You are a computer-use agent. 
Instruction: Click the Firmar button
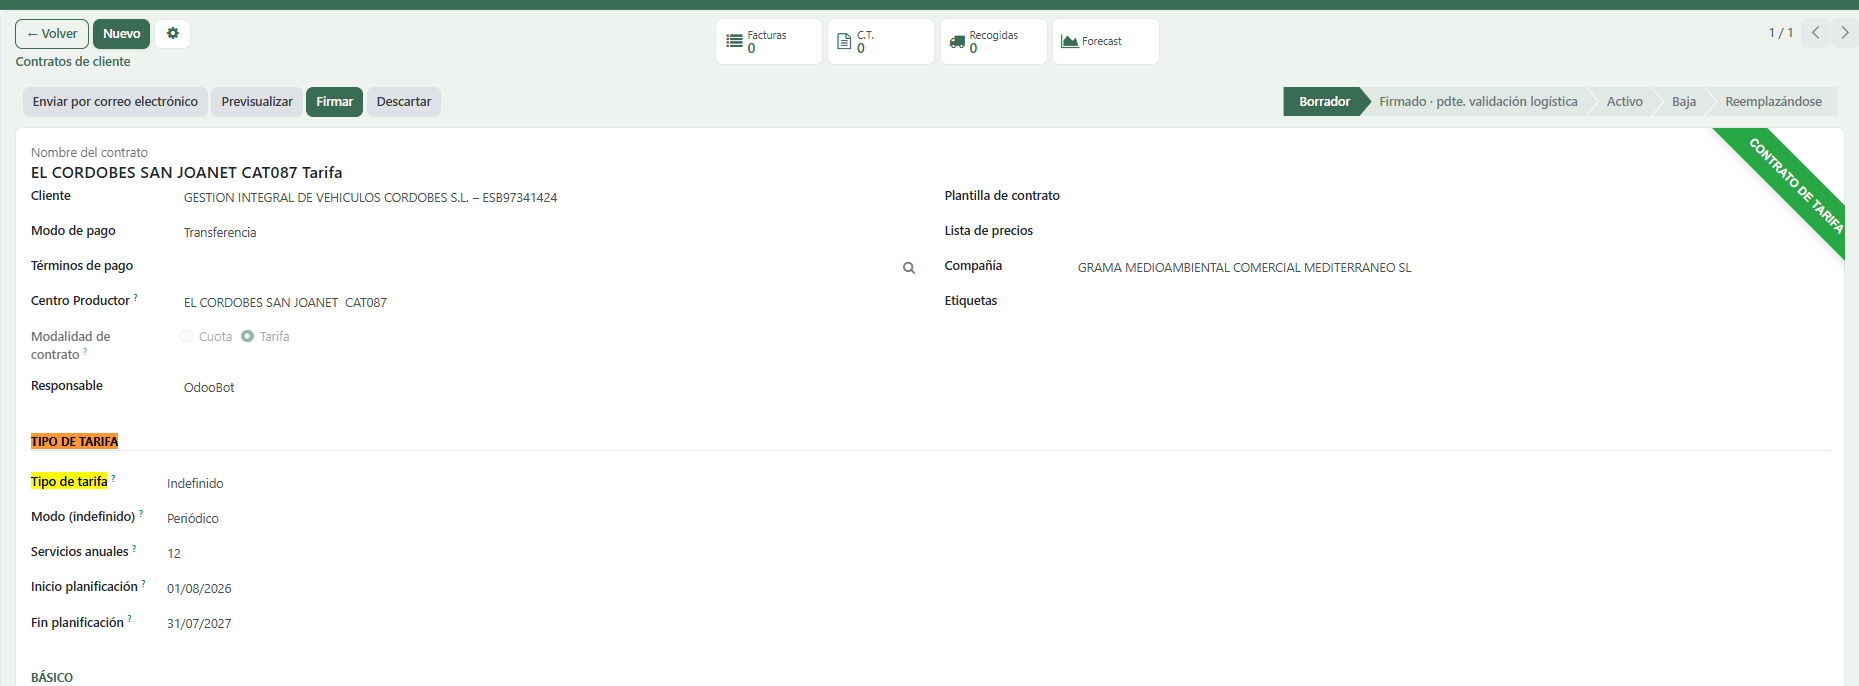(x=334, y=101)
